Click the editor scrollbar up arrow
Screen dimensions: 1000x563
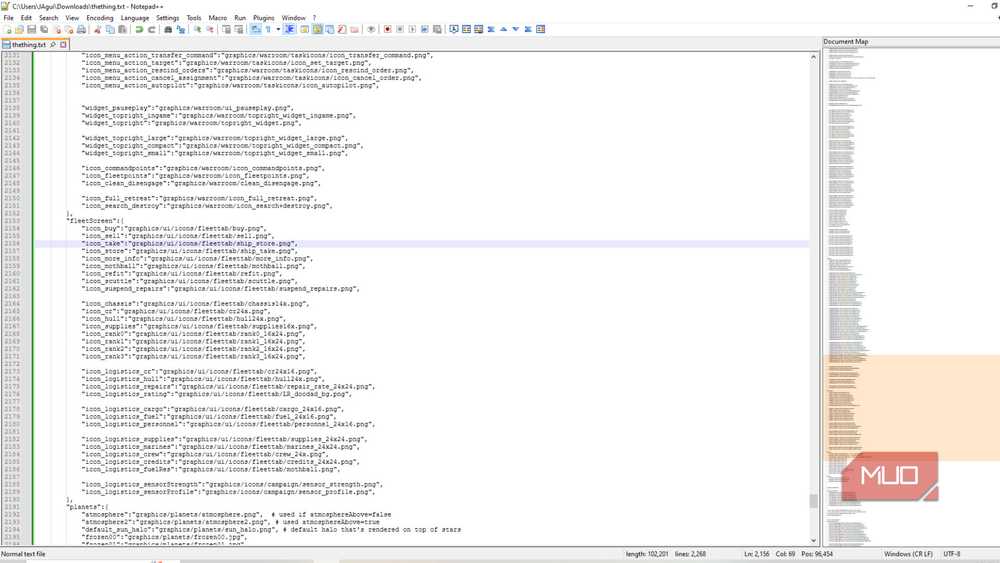click(813, 57)
